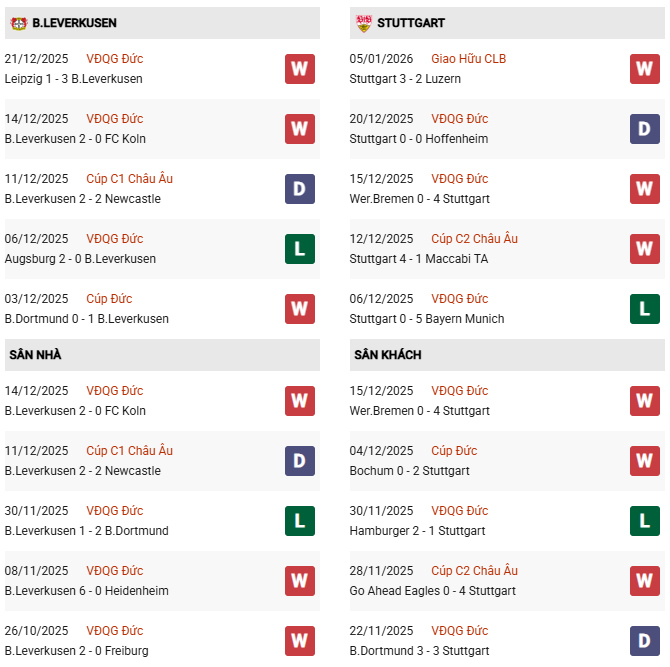Click L badge for Augsburg 2 - 0 B.Leverkusen
This screenshot has height=667, width=670.
pyautogui.click(x=299, y=249)
